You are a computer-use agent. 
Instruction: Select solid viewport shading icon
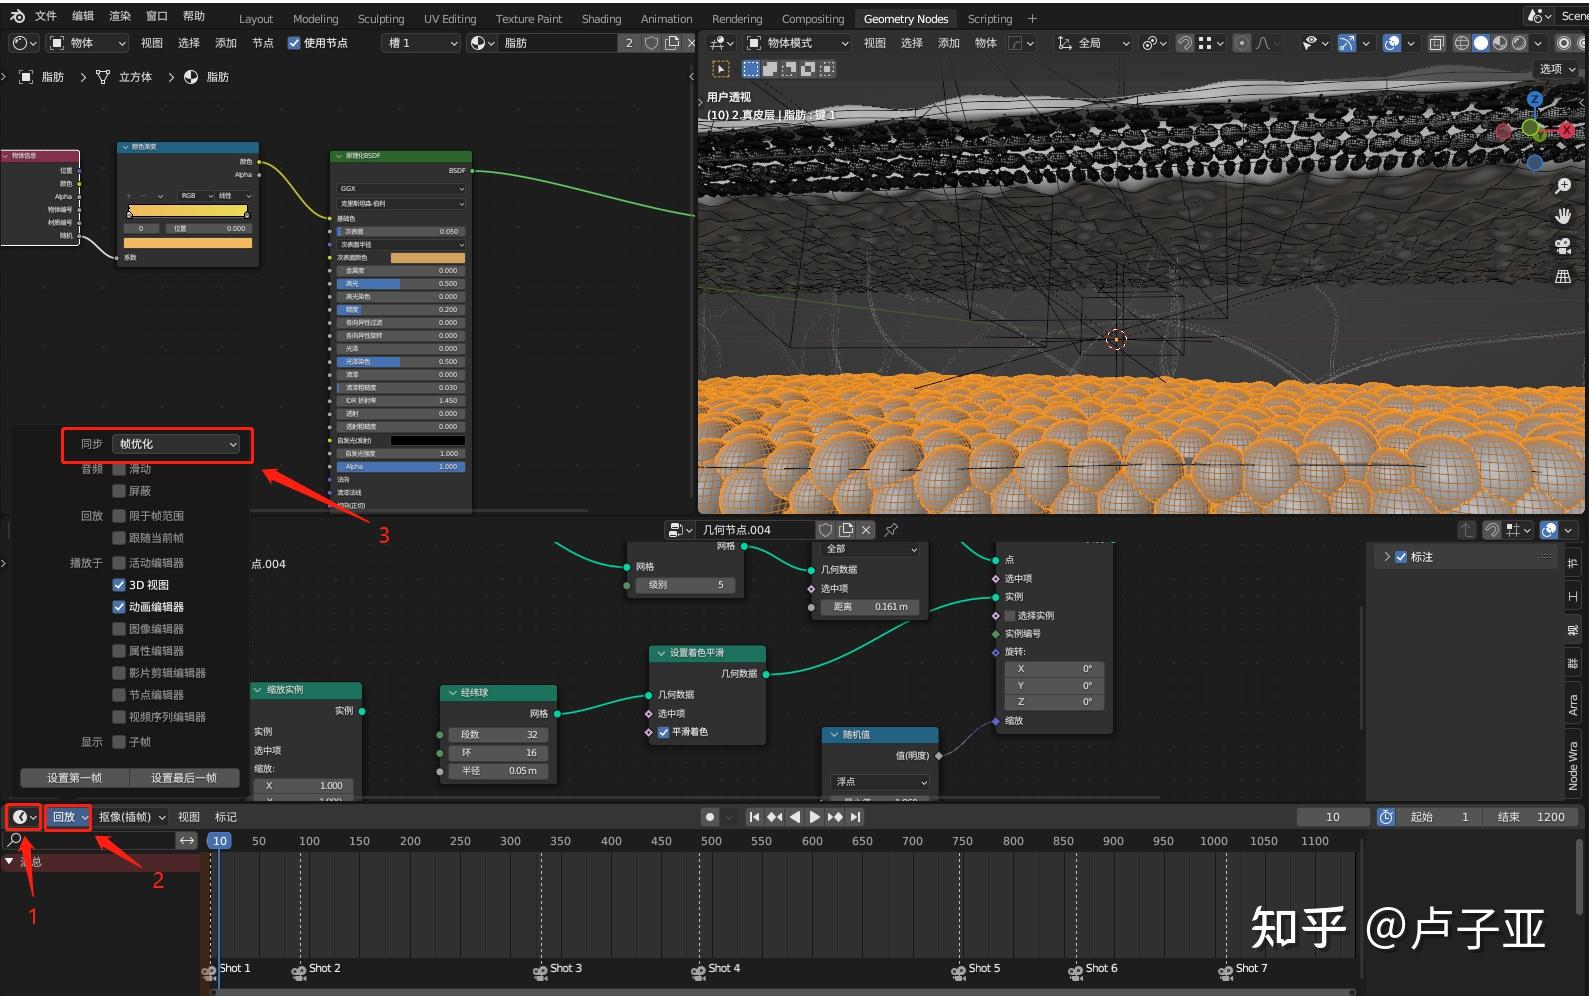coord(1481,43)
